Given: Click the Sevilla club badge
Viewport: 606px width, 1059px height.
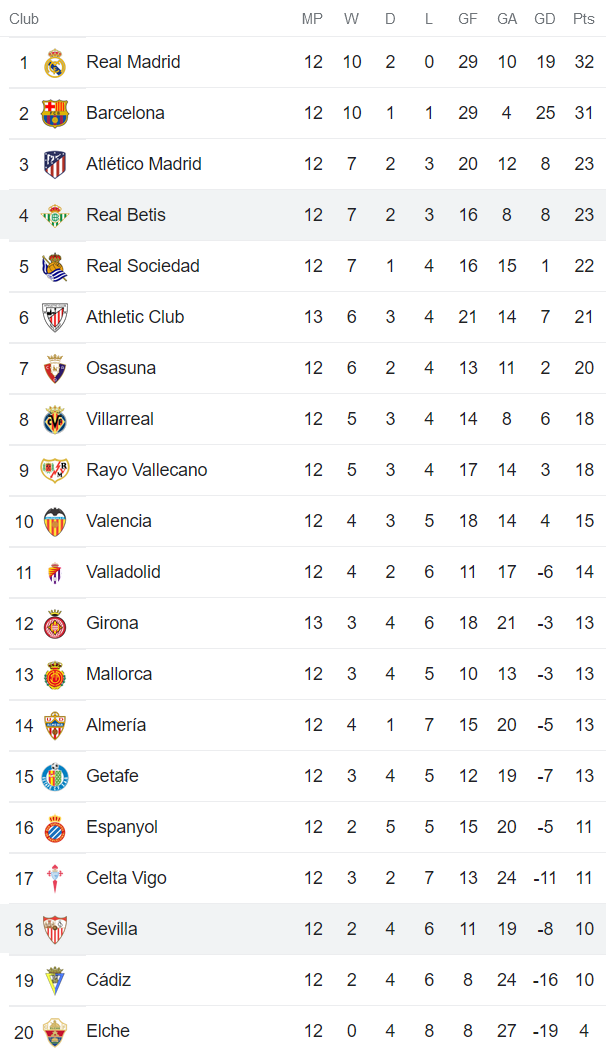Looking at the screenshot, I should 55,930.
